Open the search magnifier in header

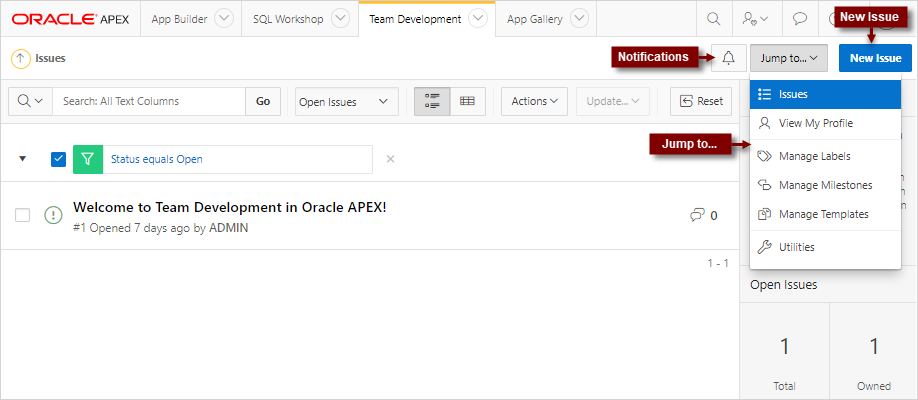[713, 19]
